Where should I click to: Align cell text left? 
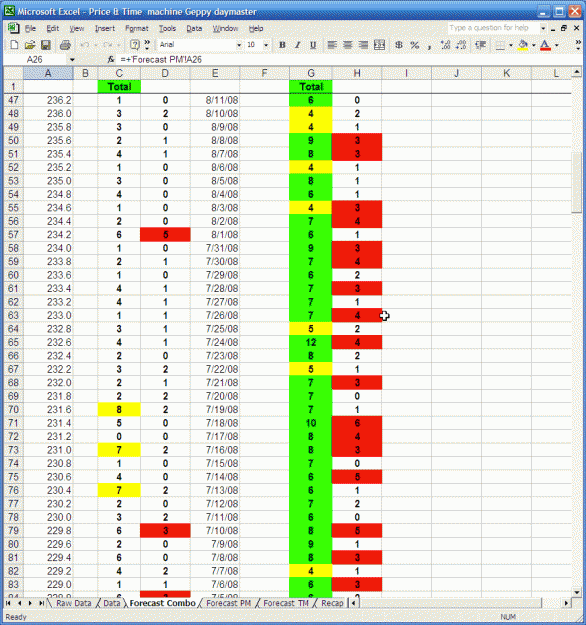(x=332, y=45)
